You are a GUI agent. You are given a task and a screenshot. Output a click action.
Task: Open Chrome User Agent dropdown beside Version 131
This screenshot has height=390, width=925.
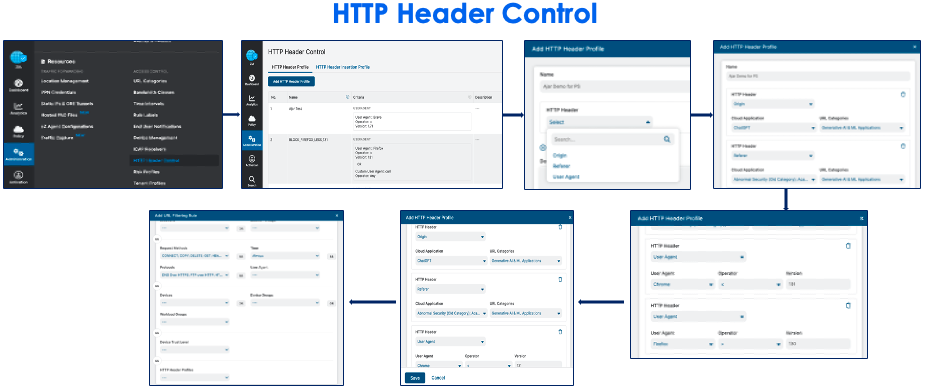[x=683, y=284]
